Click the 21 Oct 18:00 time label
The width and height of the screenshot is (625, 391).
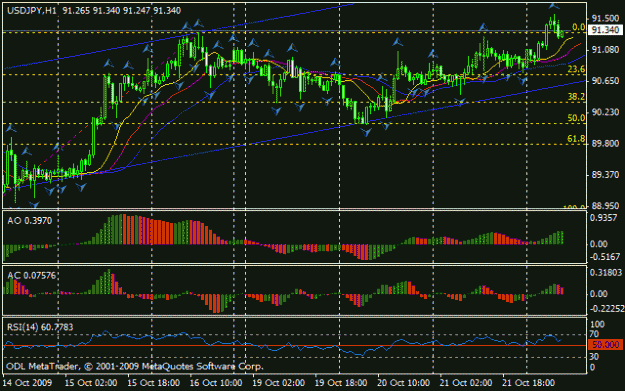coord(528,383)
